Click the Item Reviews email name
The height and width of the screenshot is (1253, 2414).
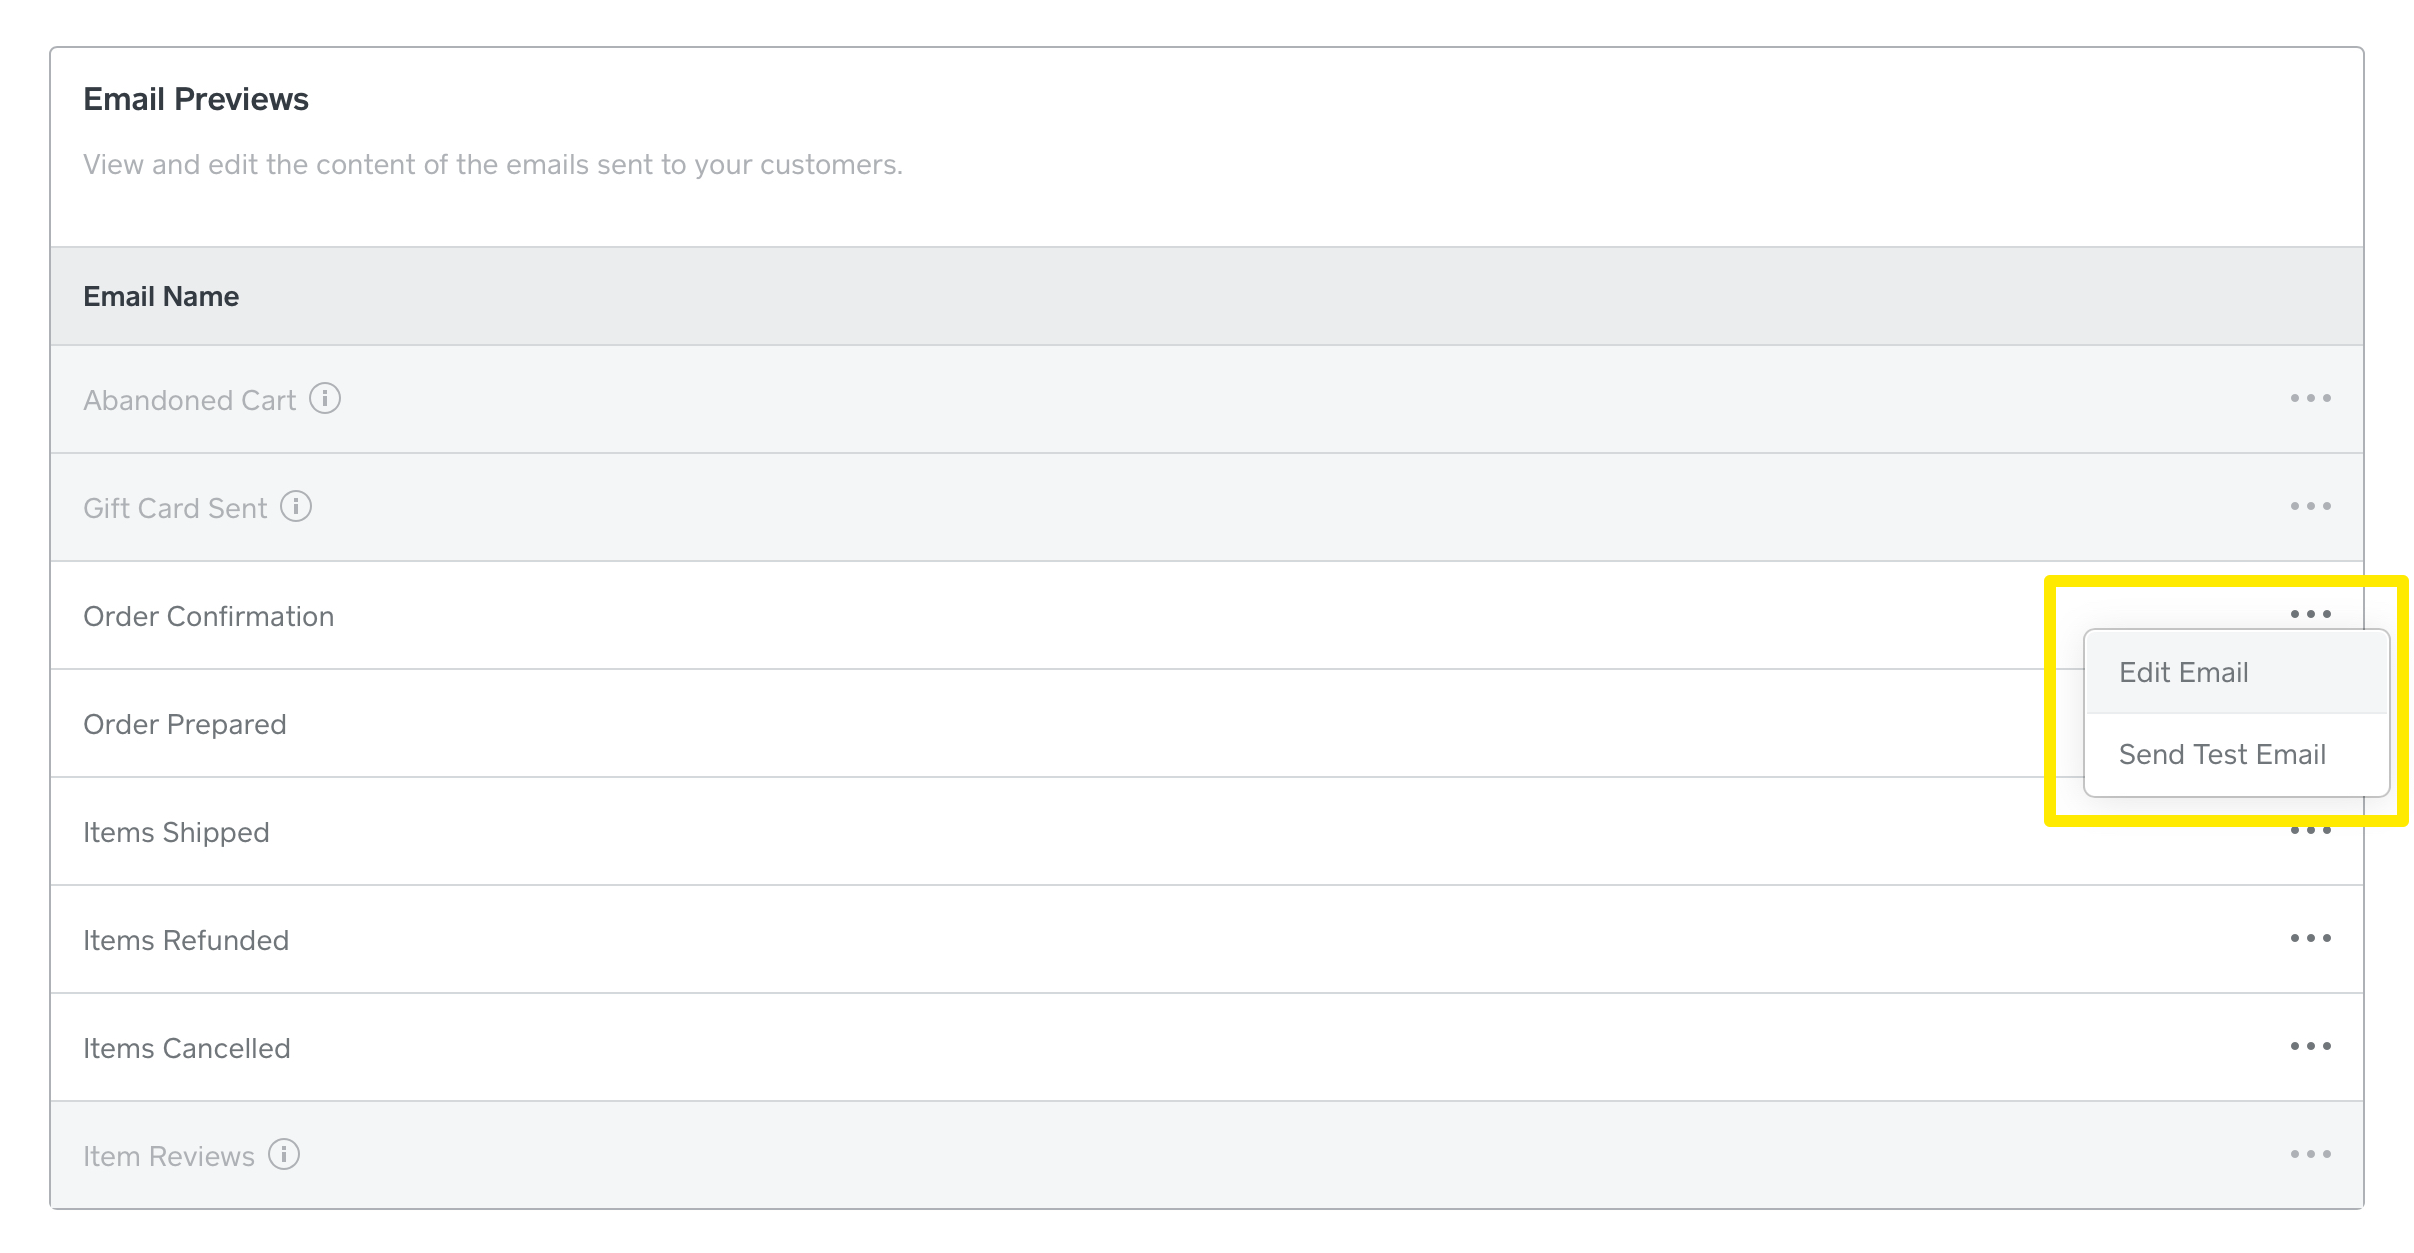(x=169, y=1156)
